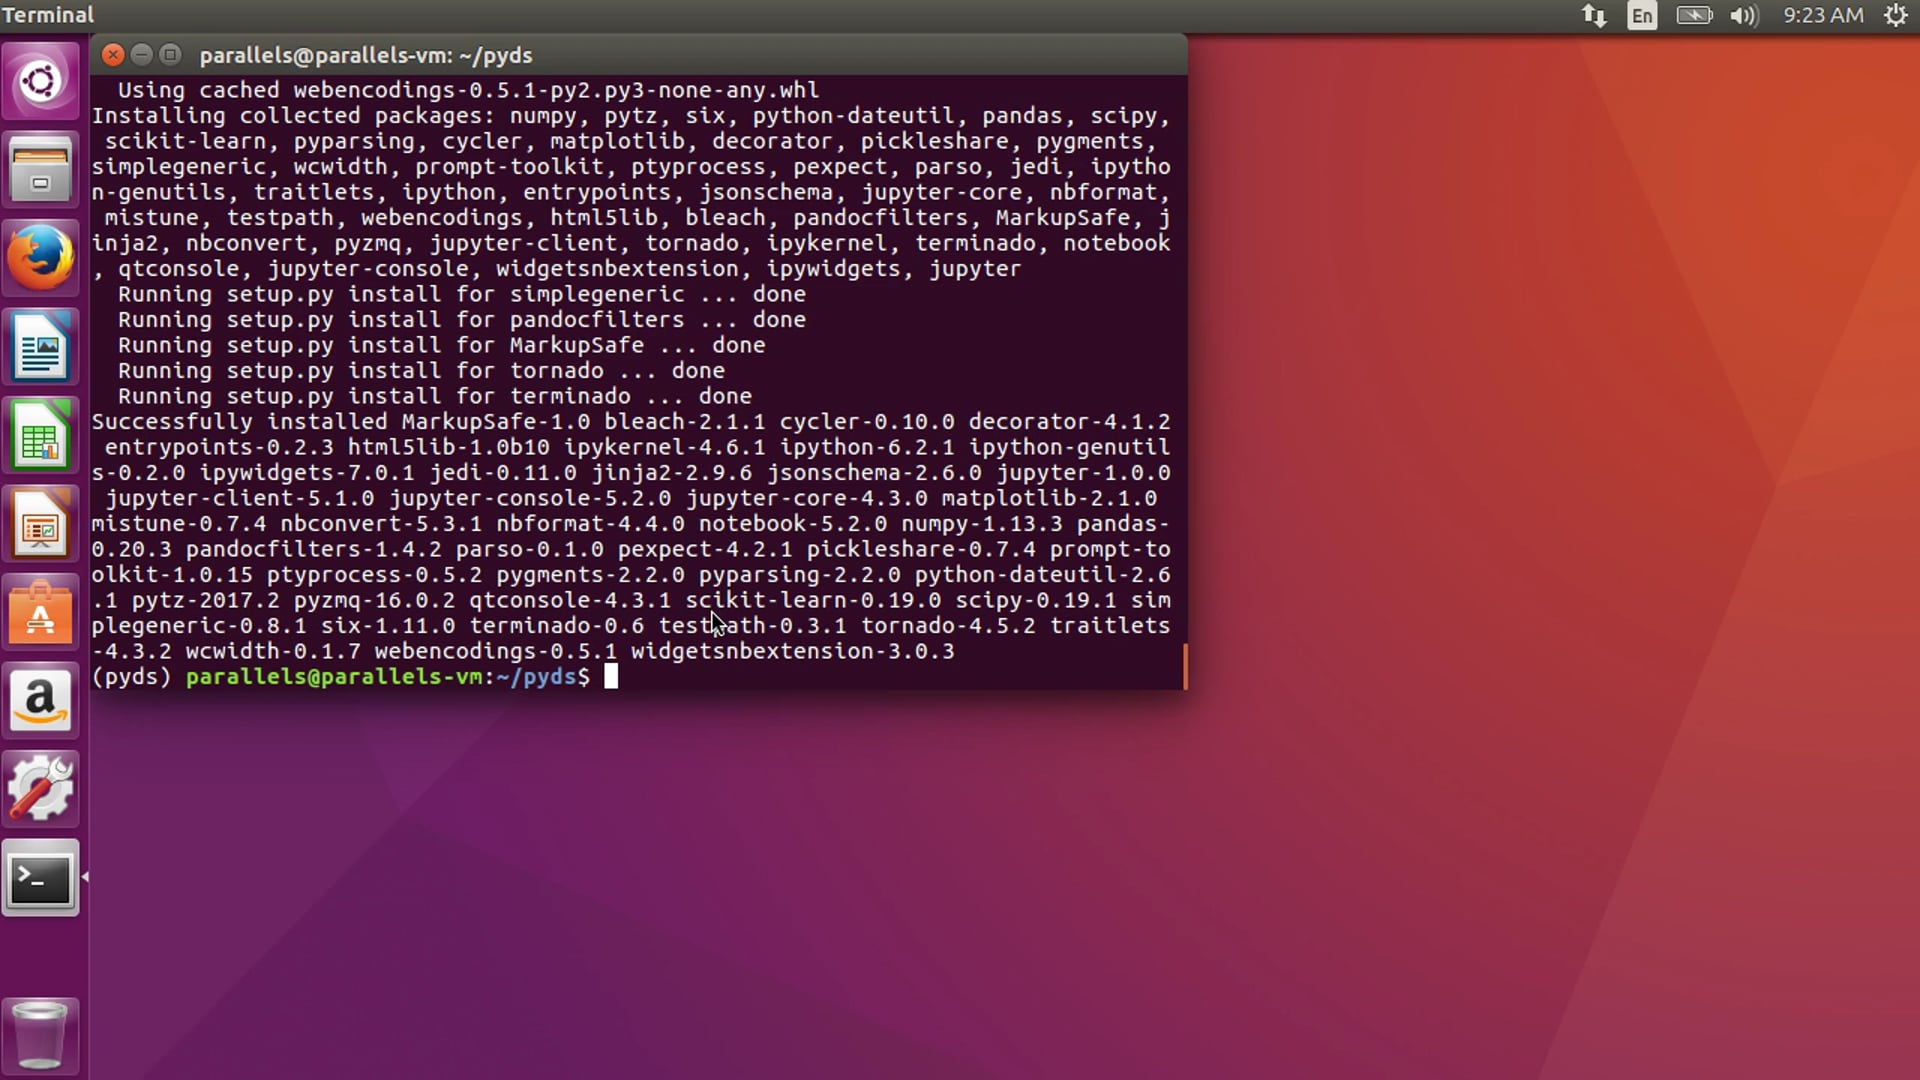Open the battery status menu
The width and height of the screenshot is (1920, 1080).
pos(1693,15)
